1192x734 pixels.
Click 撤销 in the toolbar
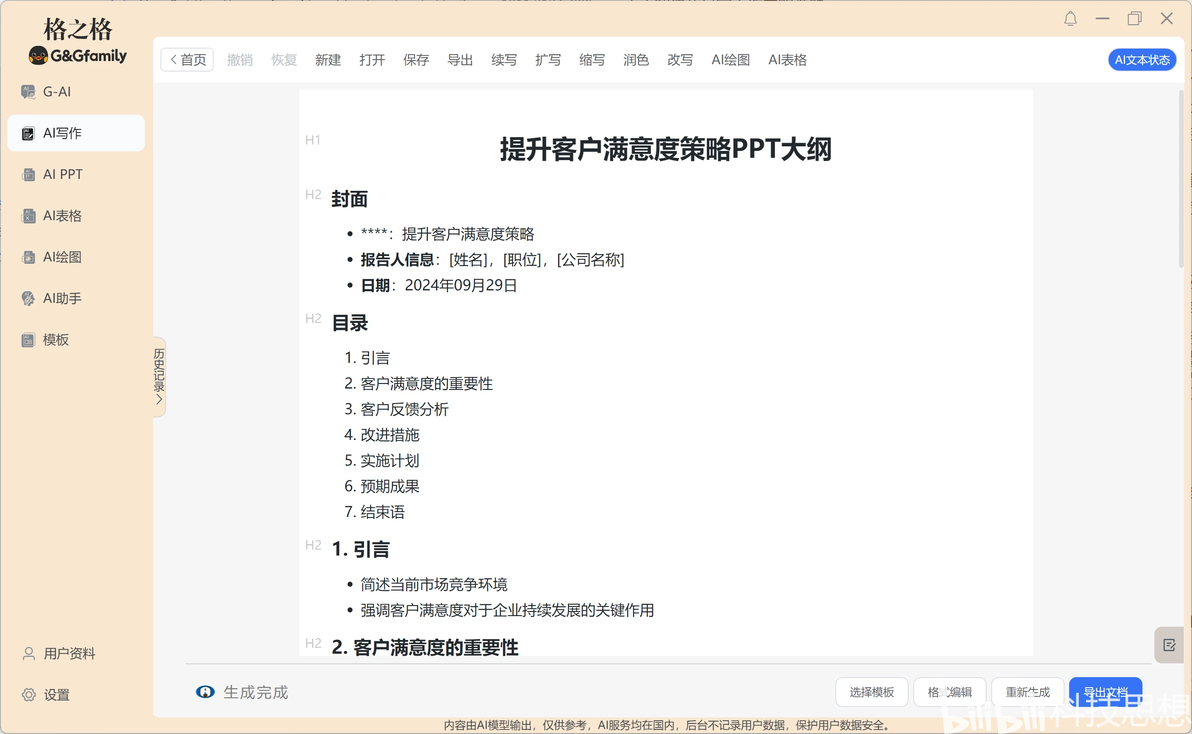coord(239,60)
